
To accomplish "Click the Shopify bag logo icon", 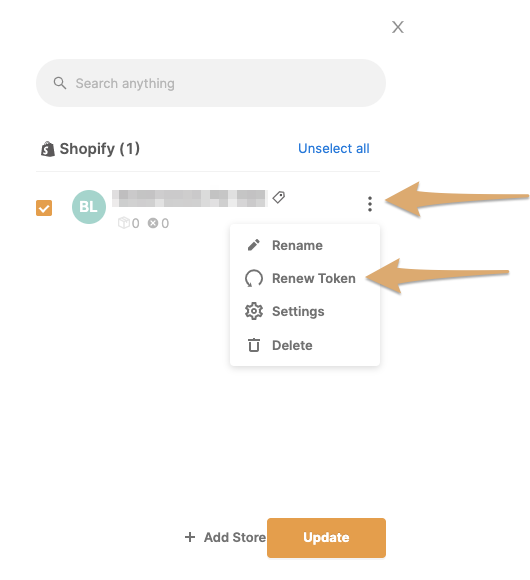I will 48,149.
